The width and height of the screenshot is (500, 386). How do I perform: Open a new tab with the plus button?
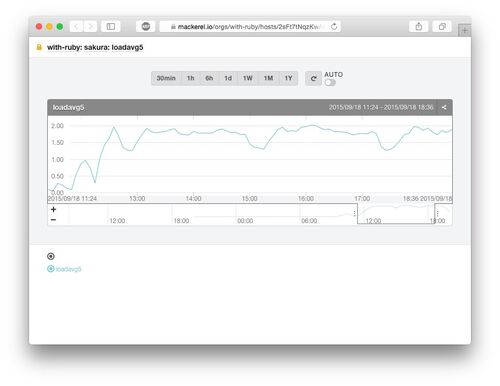(x=465, y=30)
